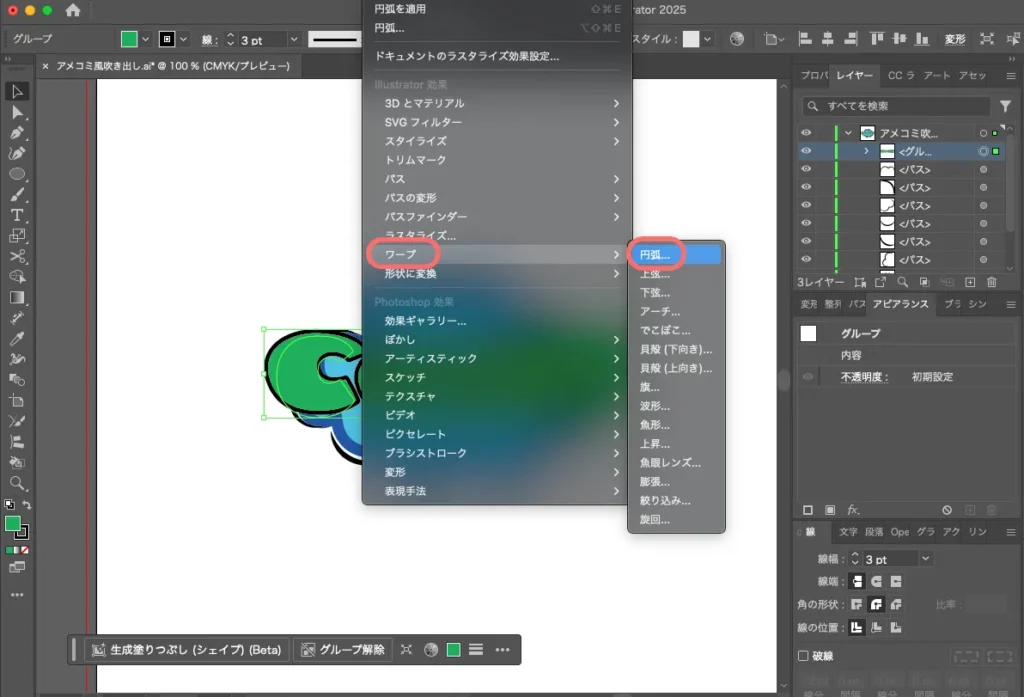Click the グループ解除 ungroup button
The image size is (1024, 697).
pyautogui.click(x=342, y=650)
